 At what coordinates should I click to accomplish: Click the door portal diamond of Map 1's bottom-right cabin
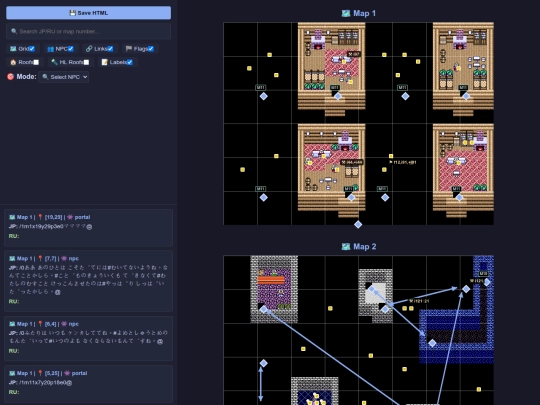click(459, 198)
